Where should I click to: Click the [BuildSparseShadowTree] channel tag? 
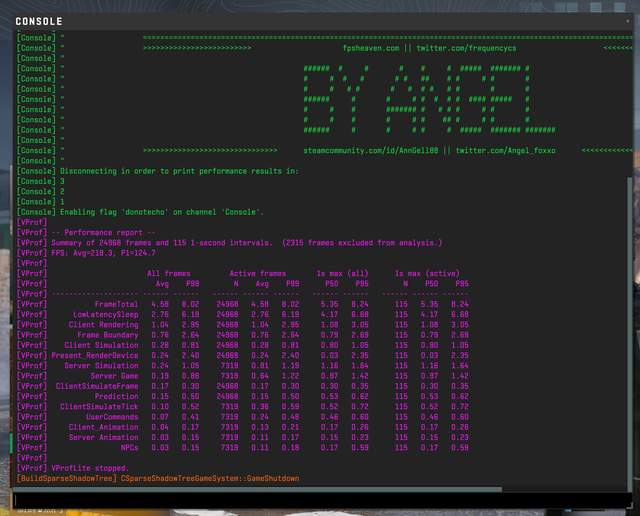[x=67, y=478]
